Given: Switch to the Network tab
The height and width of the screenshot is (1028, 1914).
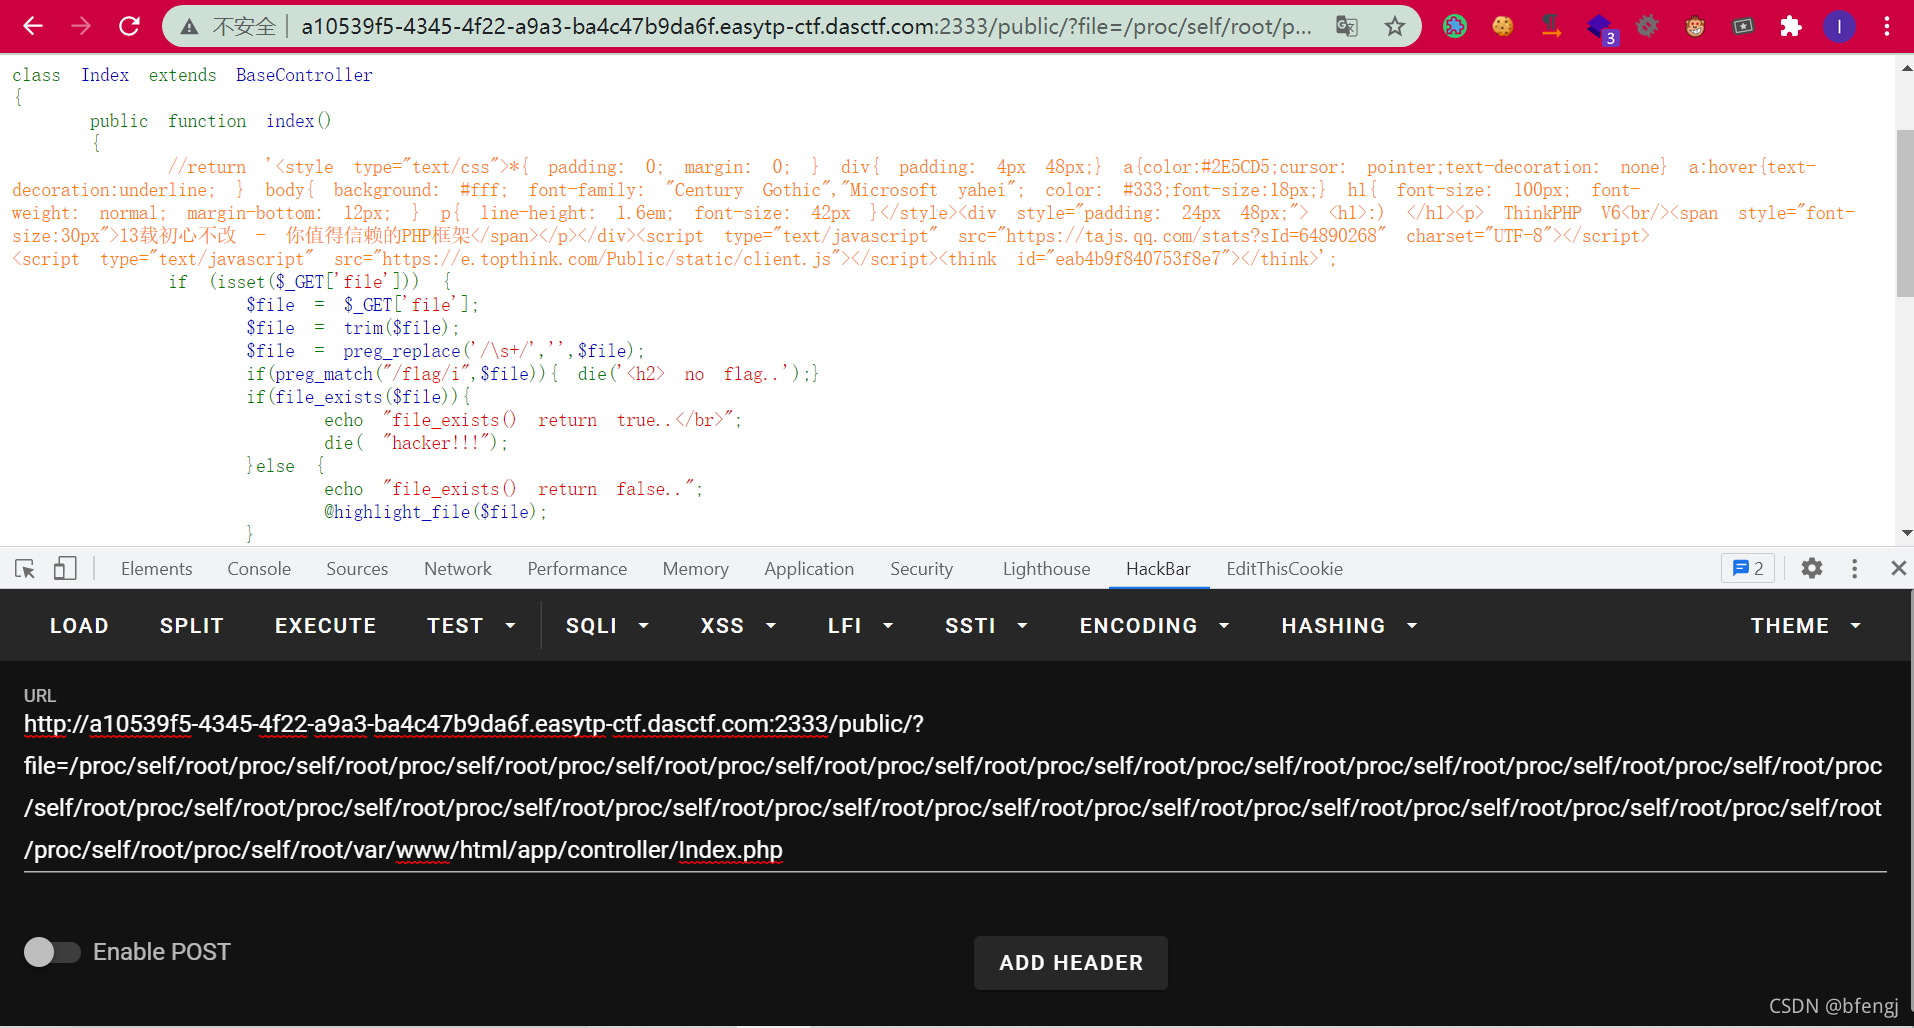Looking at the screenshot, I should point(458,569).
